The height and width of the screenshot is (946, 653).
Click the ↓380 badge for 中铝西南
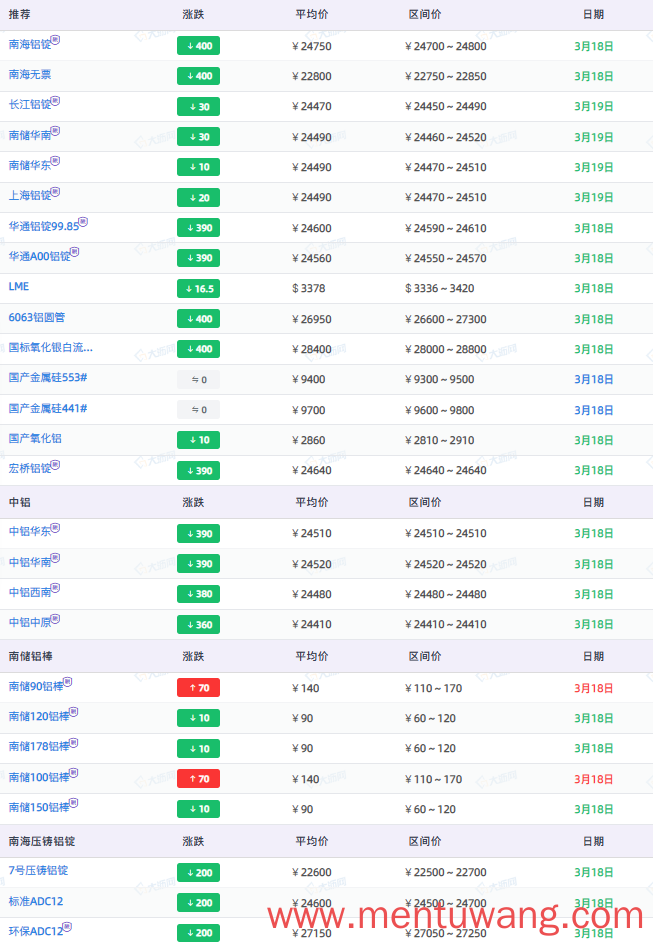click(x=199, y=594)
